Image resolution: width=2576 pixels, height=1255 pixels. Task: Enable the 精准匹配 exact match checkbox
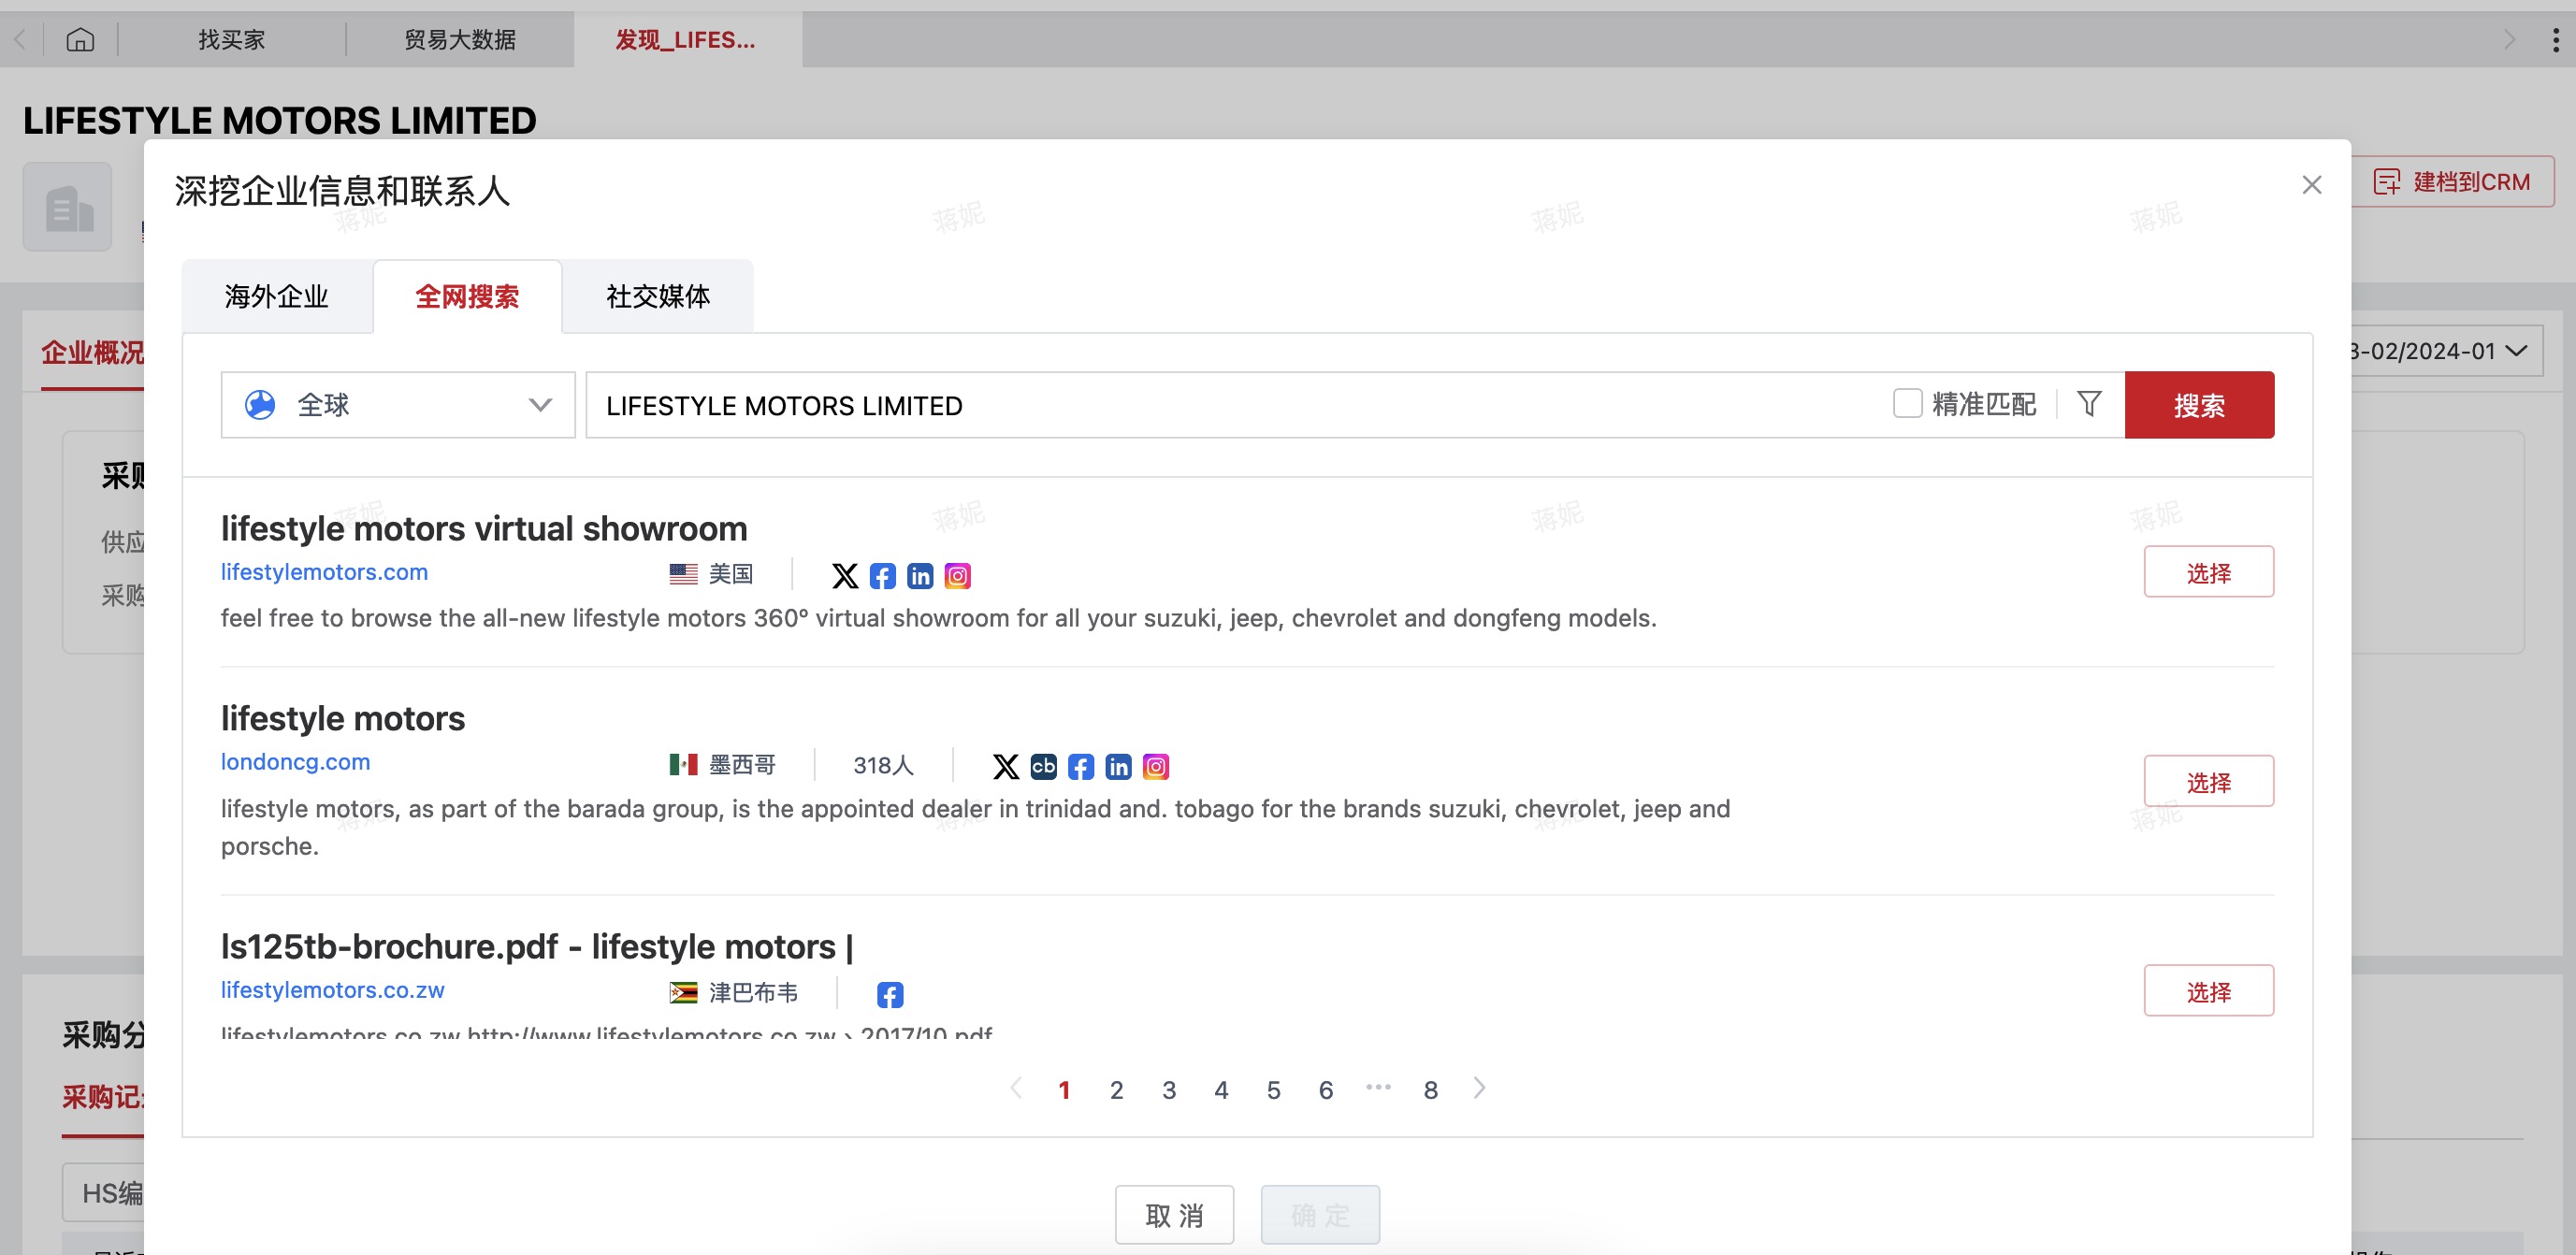1907,404
